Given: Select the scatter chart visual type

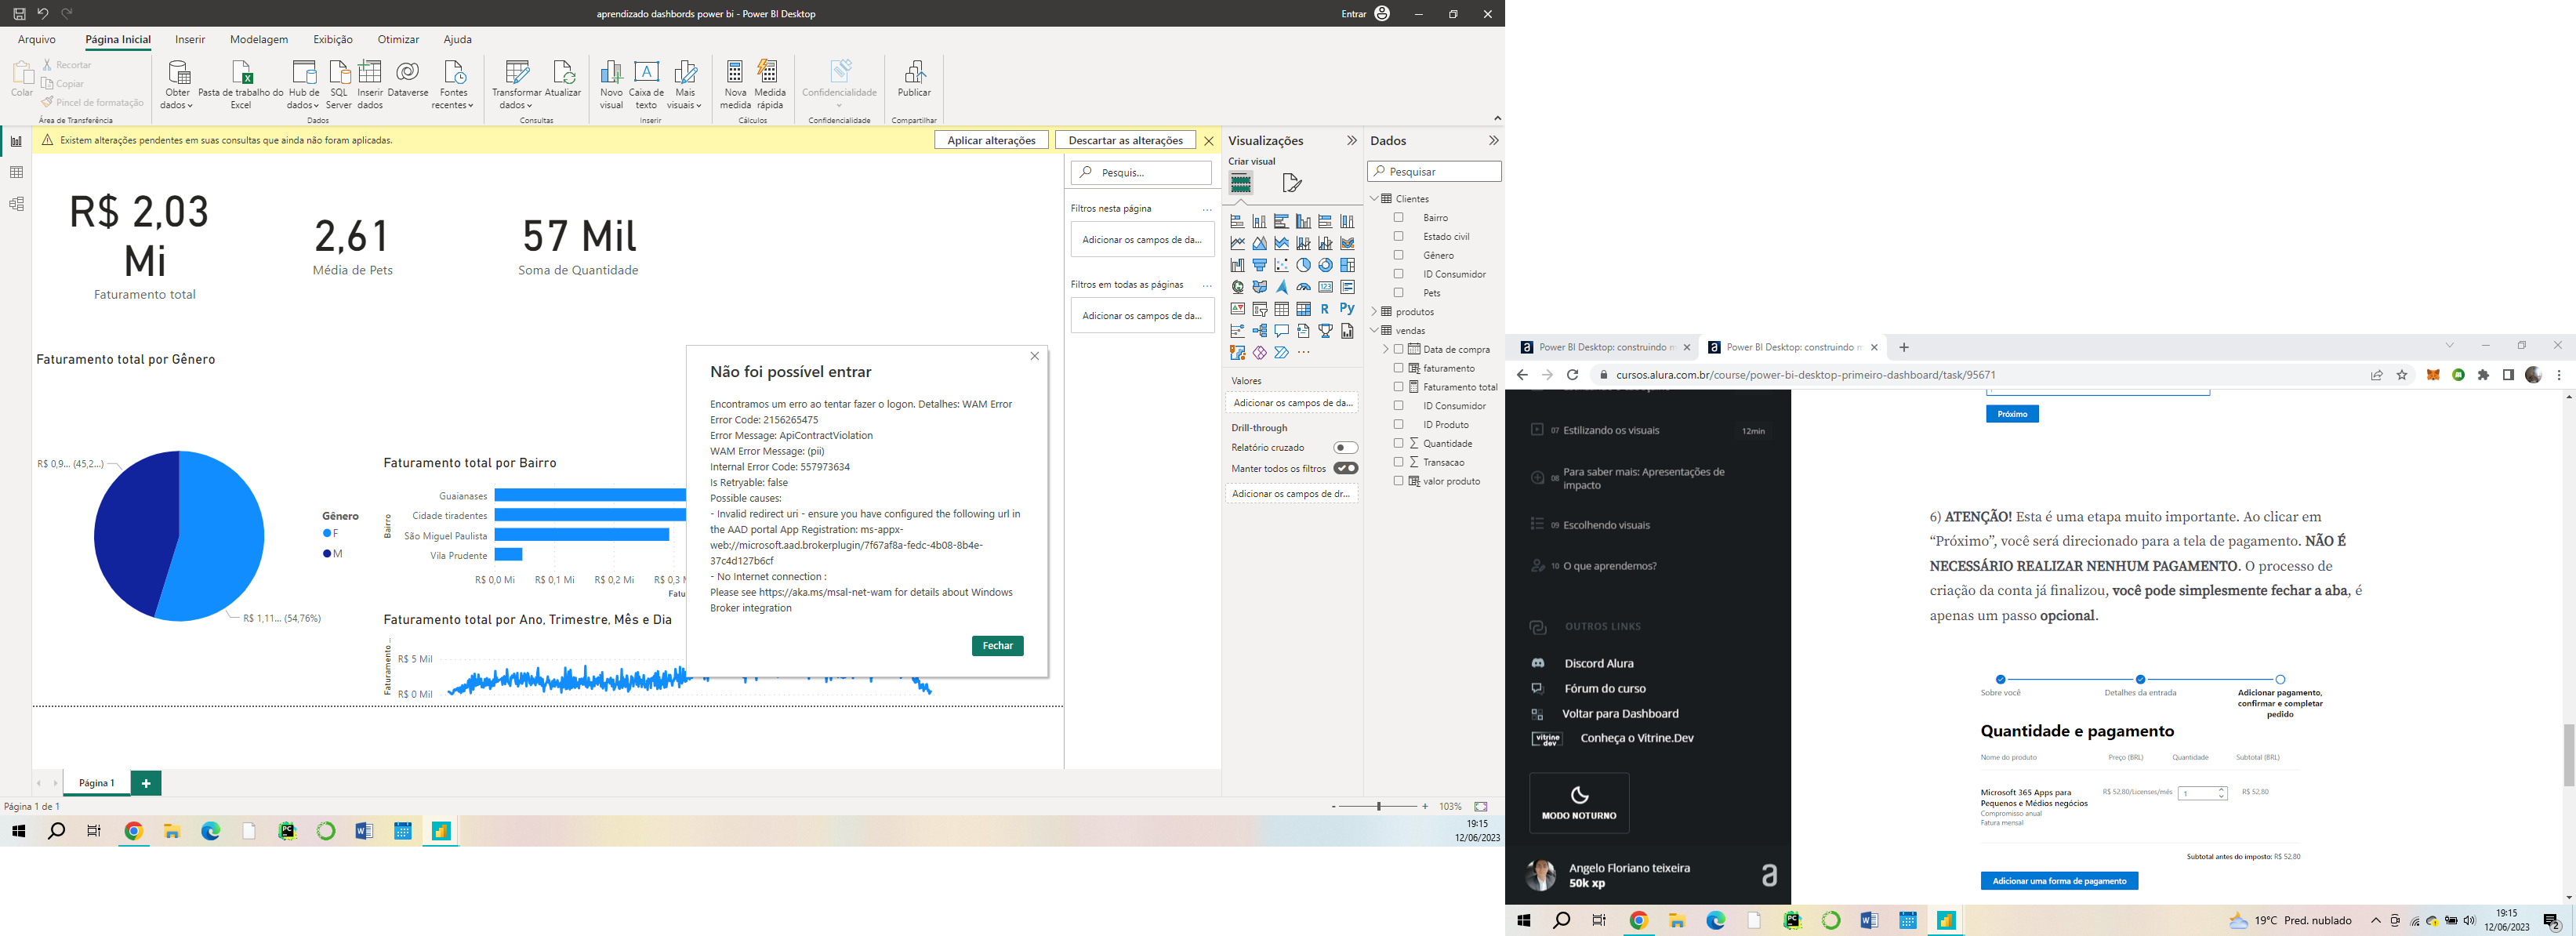Looking at the screenshot, I should (1282, 265).
